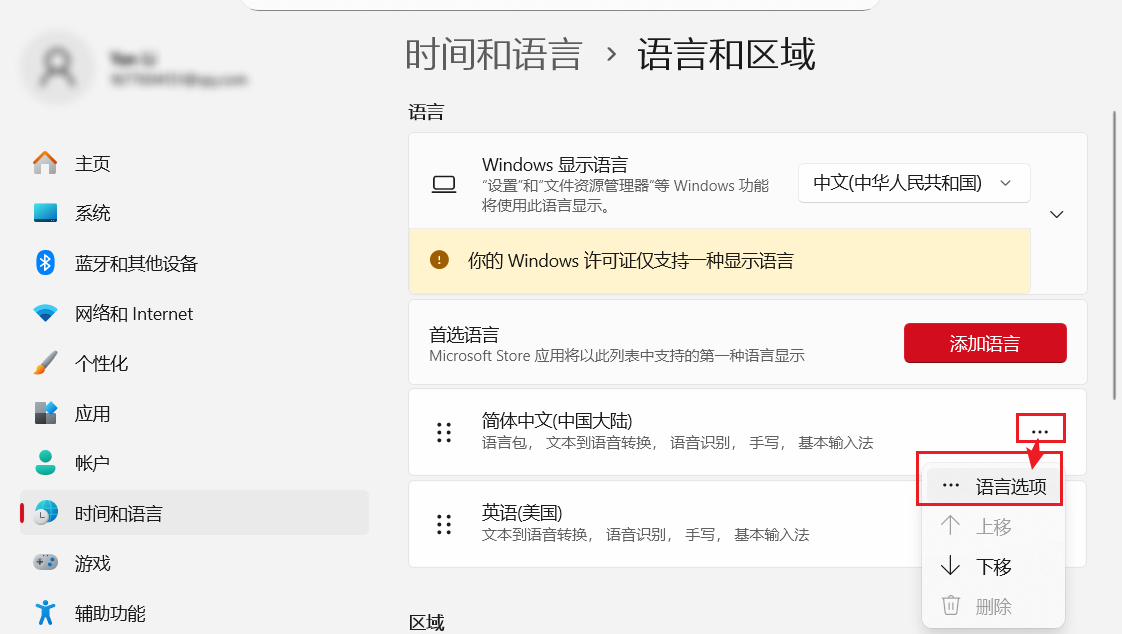1122x634 pixels.
Task: Click the laptop icon beside Windows 显示语言
Action: point(444,185)
